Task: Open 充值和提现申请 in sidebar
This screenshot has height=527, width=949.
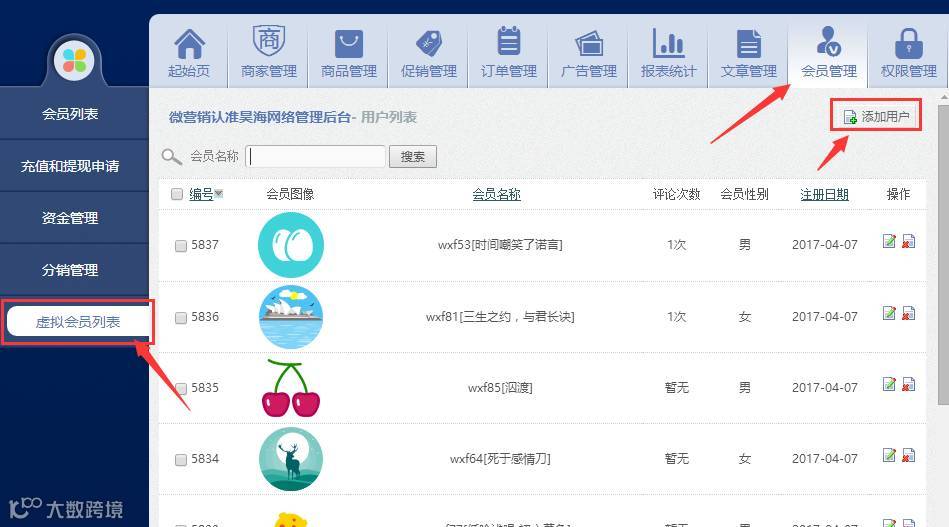Action: [70, 166]
